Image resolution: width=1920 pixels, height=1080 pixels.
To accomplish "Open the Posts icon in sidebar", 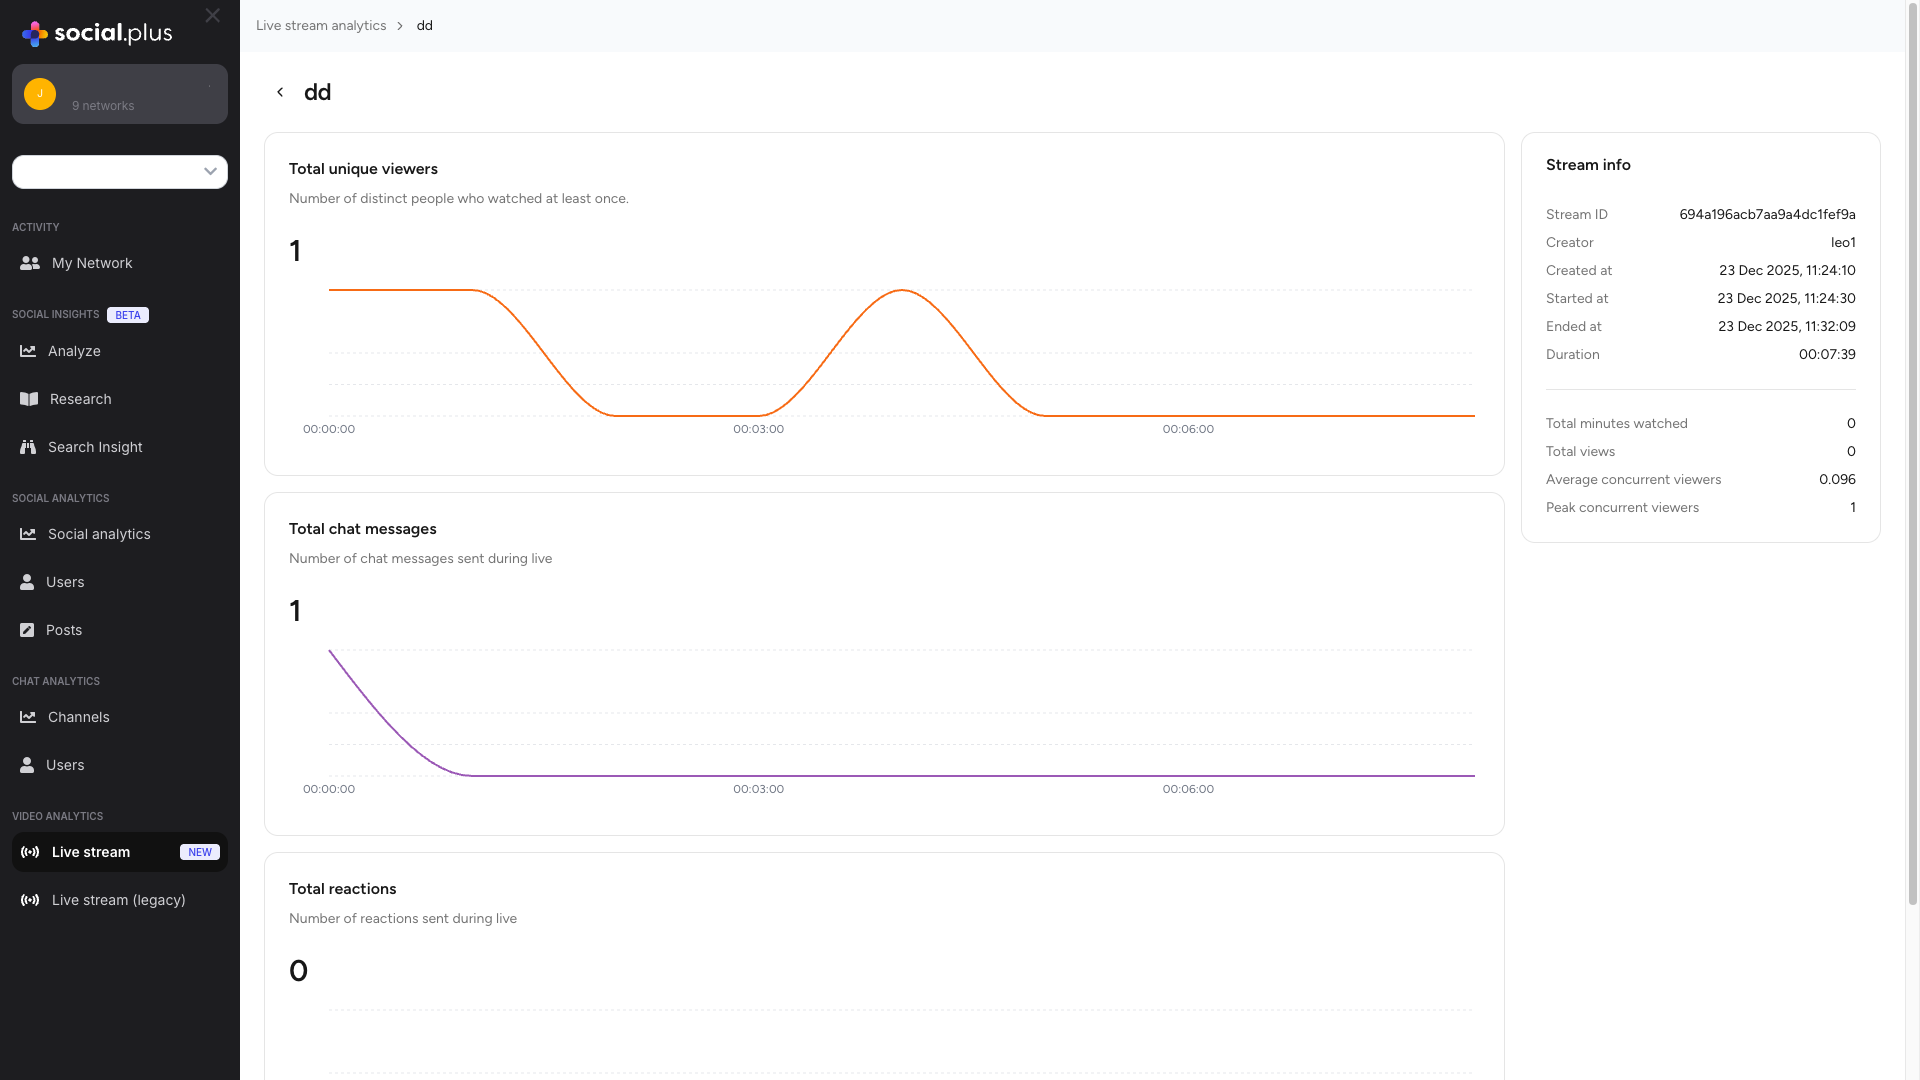I will (26, 630).
